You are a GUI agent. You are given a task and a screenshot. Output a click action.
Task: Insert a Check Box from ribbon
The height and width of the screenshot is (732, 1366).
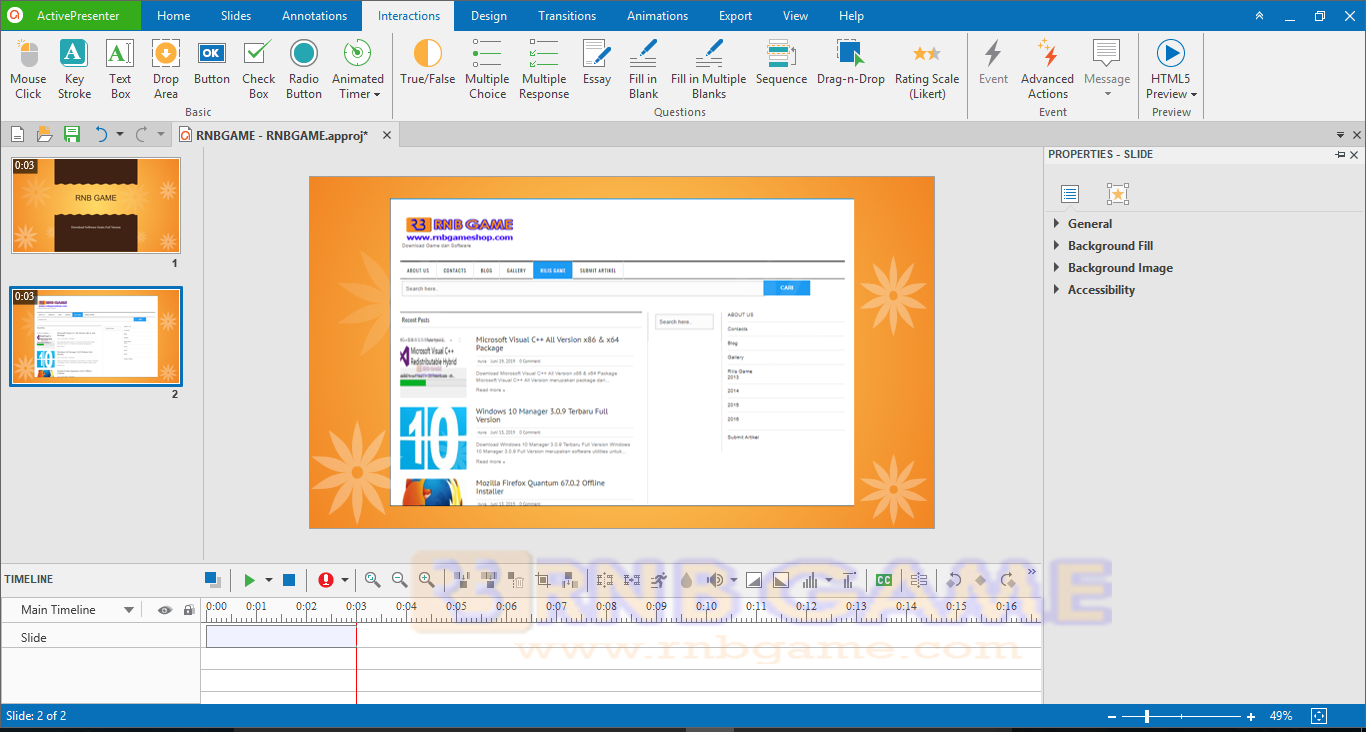coord(258,70)
